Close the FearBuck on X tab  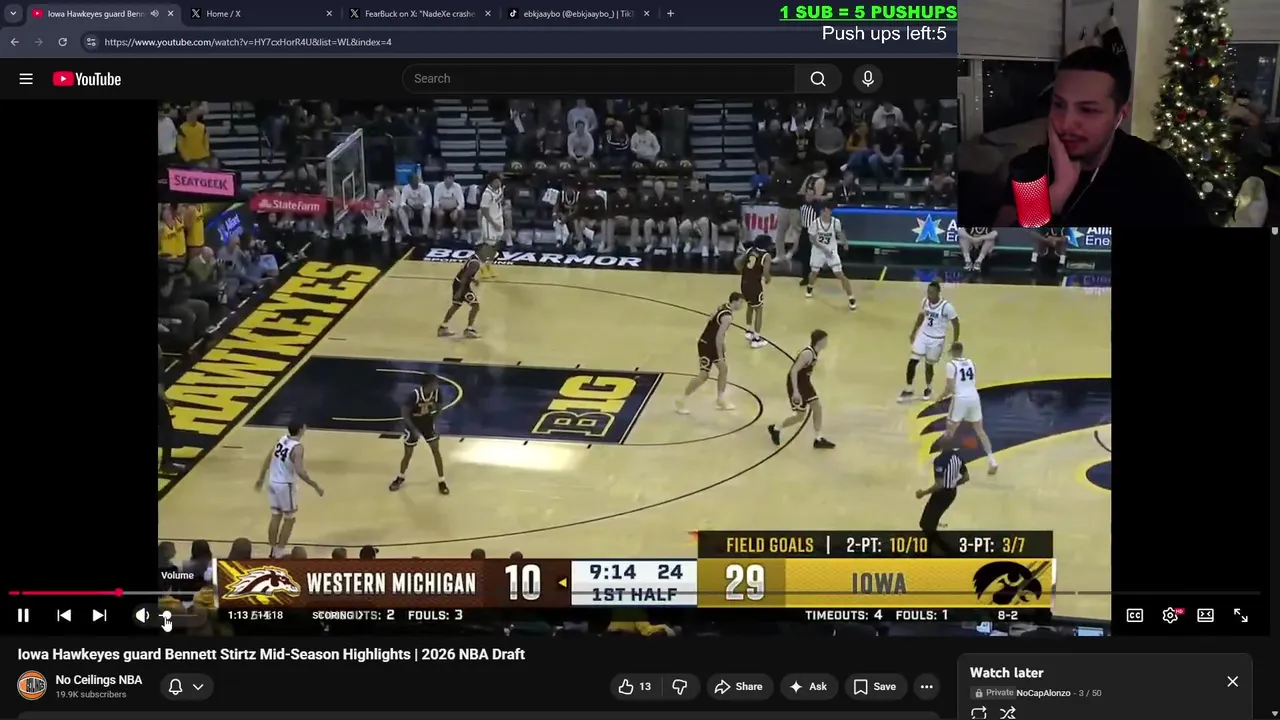pyautogui.click(x=488, y=14)
